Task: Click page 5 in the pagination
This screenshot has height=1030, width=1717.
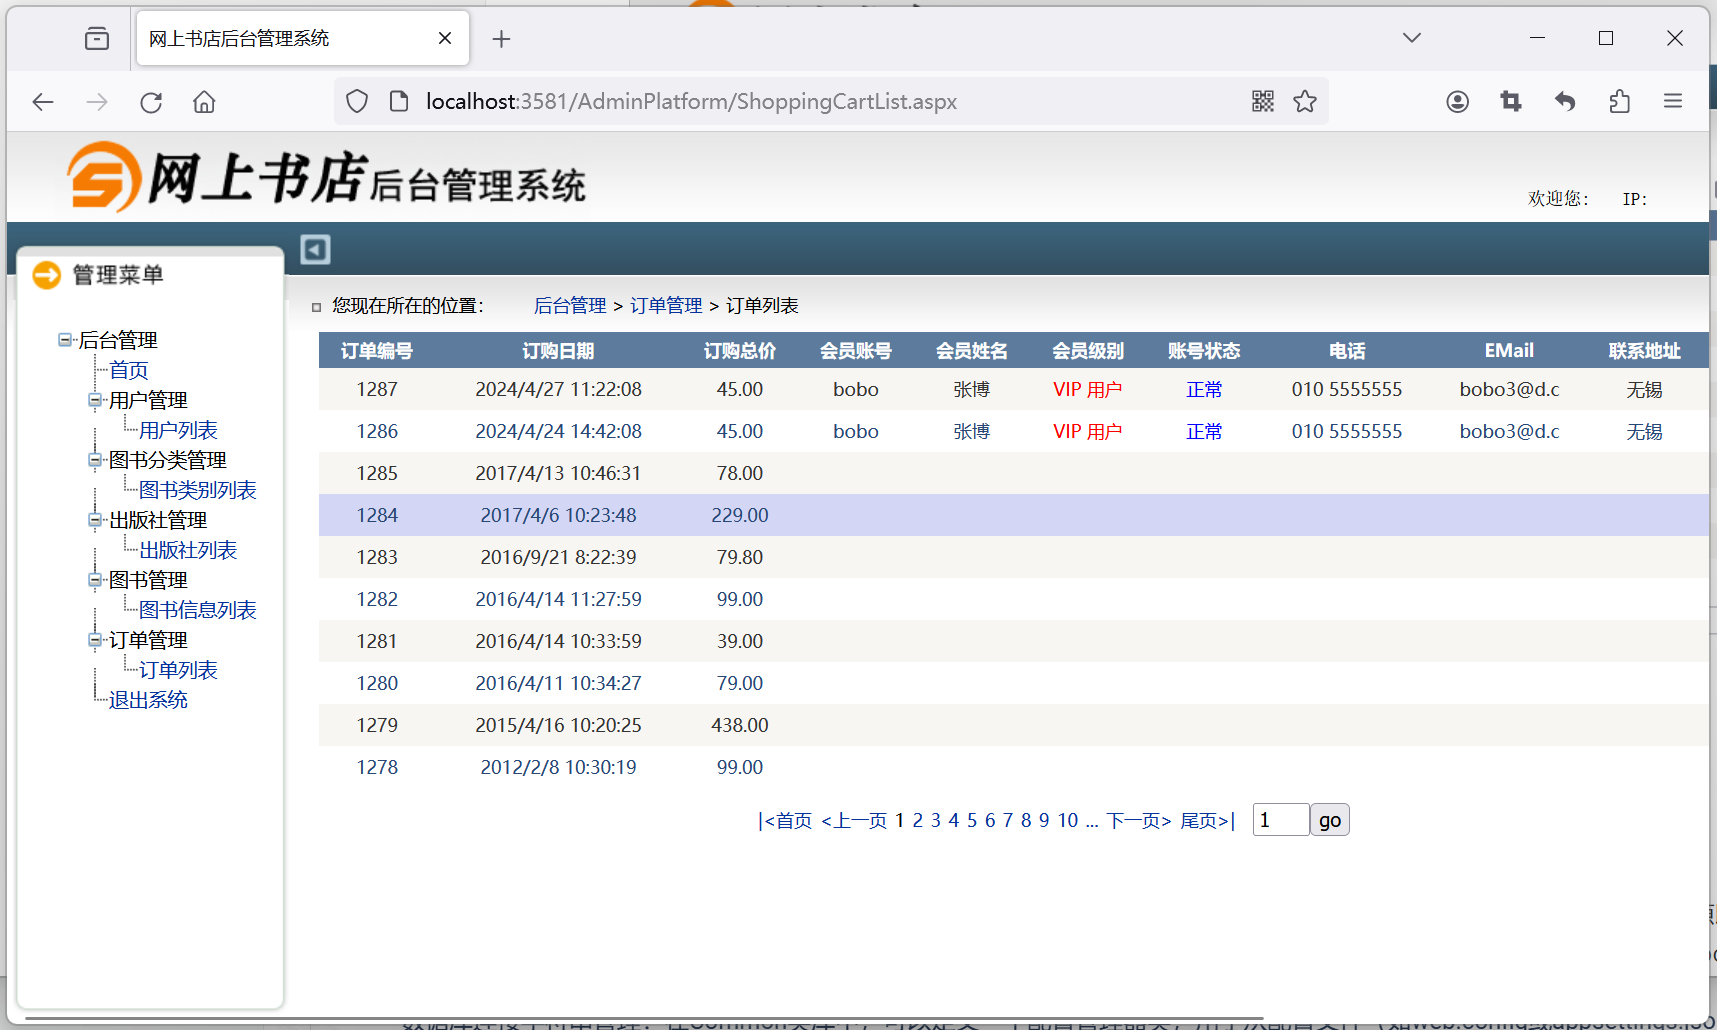Action: [971, 820]
